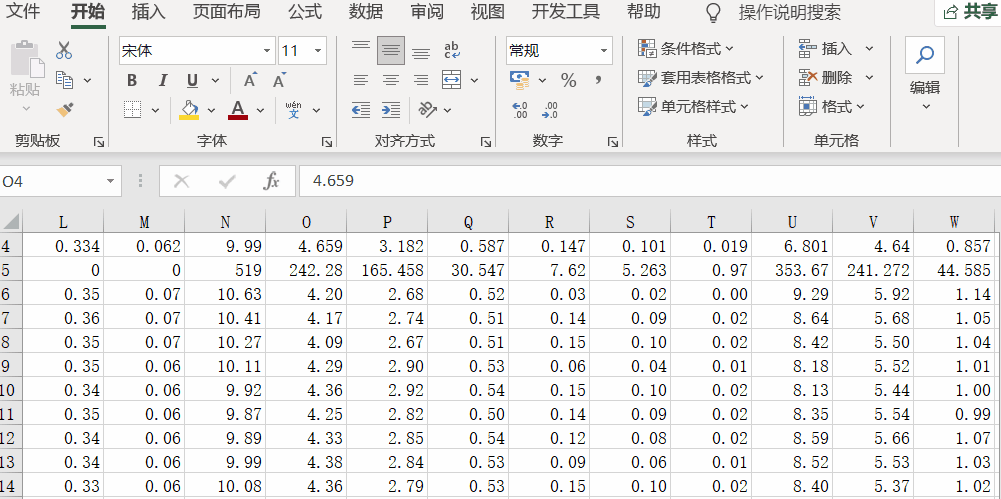Apply comma thousands separator style

(x=598, y=80)
